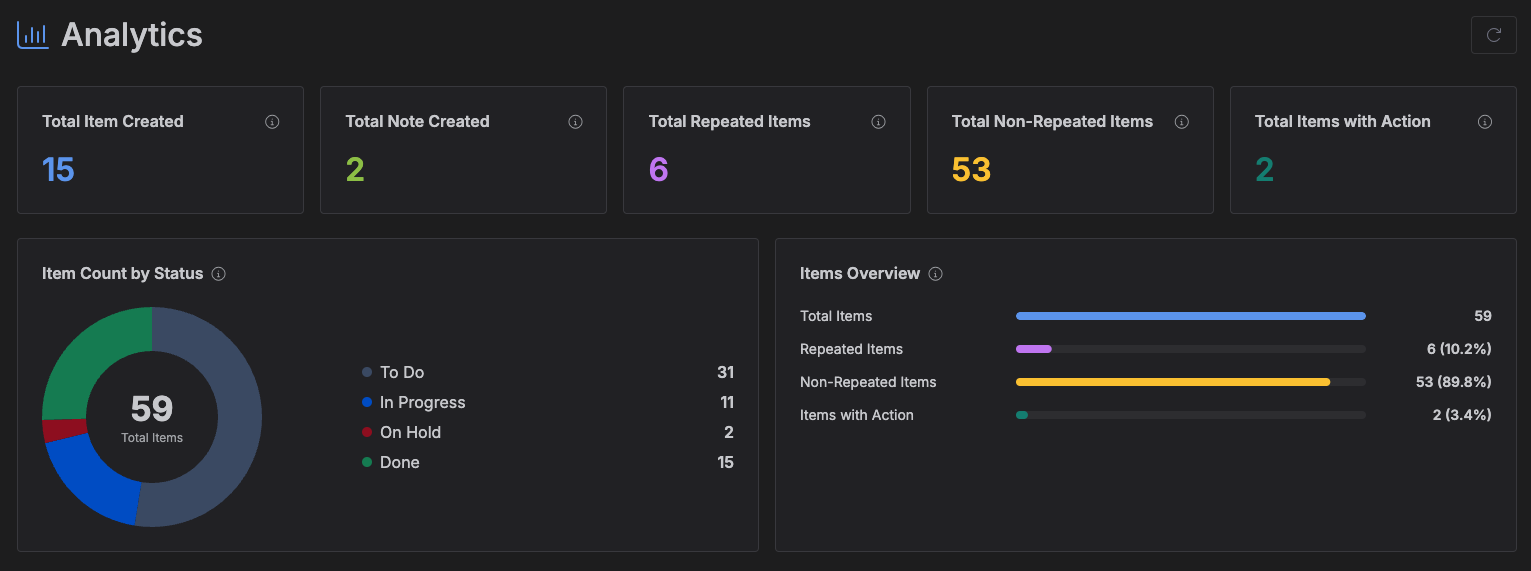Click the In Progress count 11
Viewport: 1531px width, 571px height.
pos(726,402)
